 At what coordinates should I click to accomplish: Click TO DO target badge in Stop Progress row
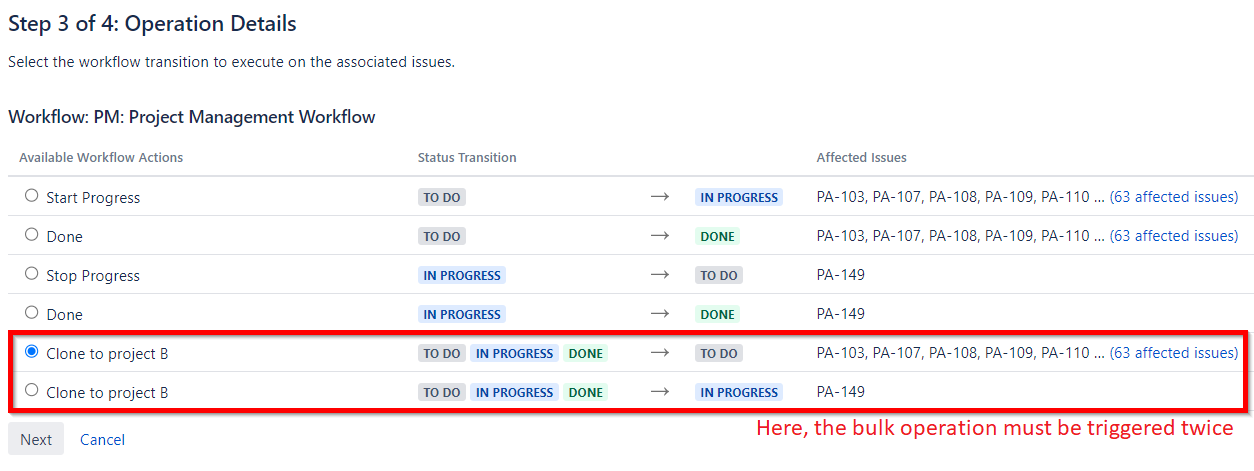[719, 276]
